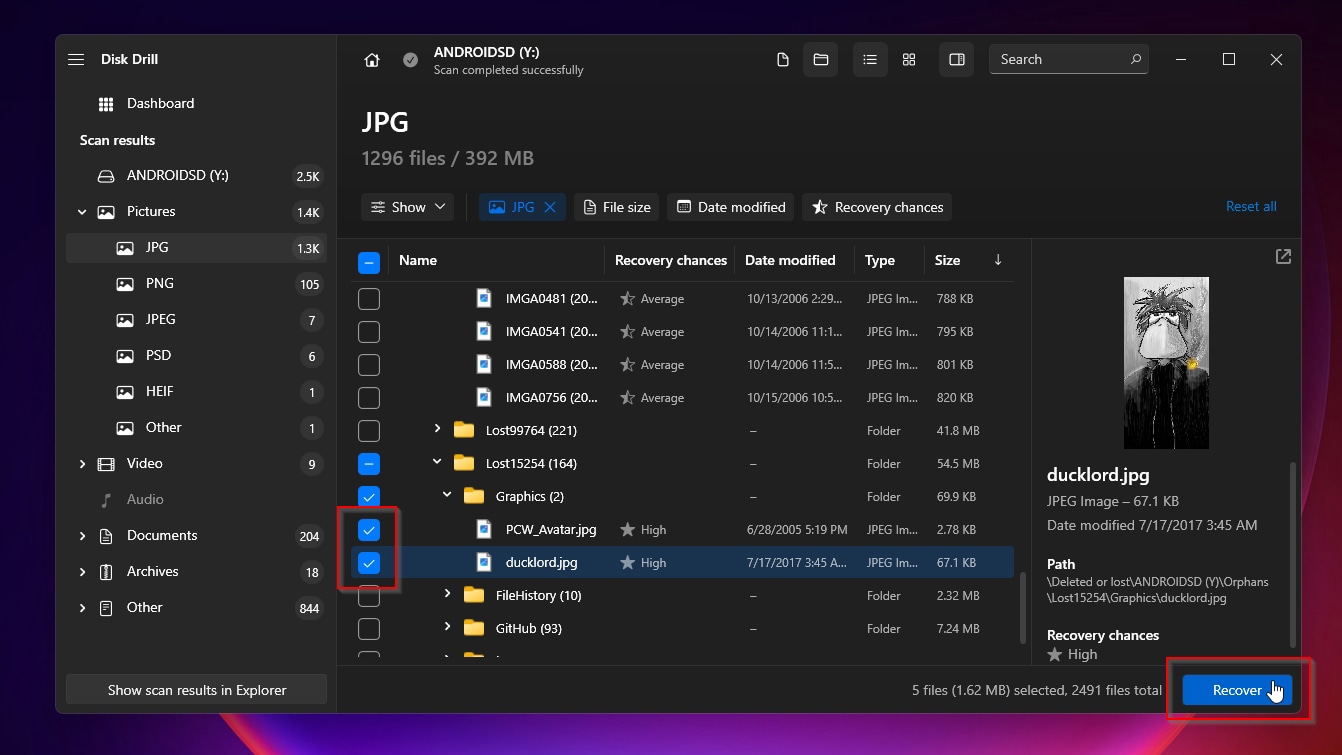Switch to folder view icon in toolbar

coord(821,60)
